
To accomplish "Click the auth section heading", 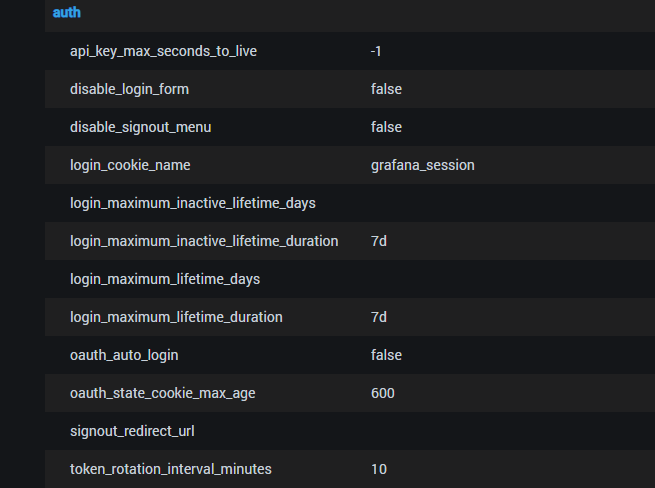I will [66, 13].
